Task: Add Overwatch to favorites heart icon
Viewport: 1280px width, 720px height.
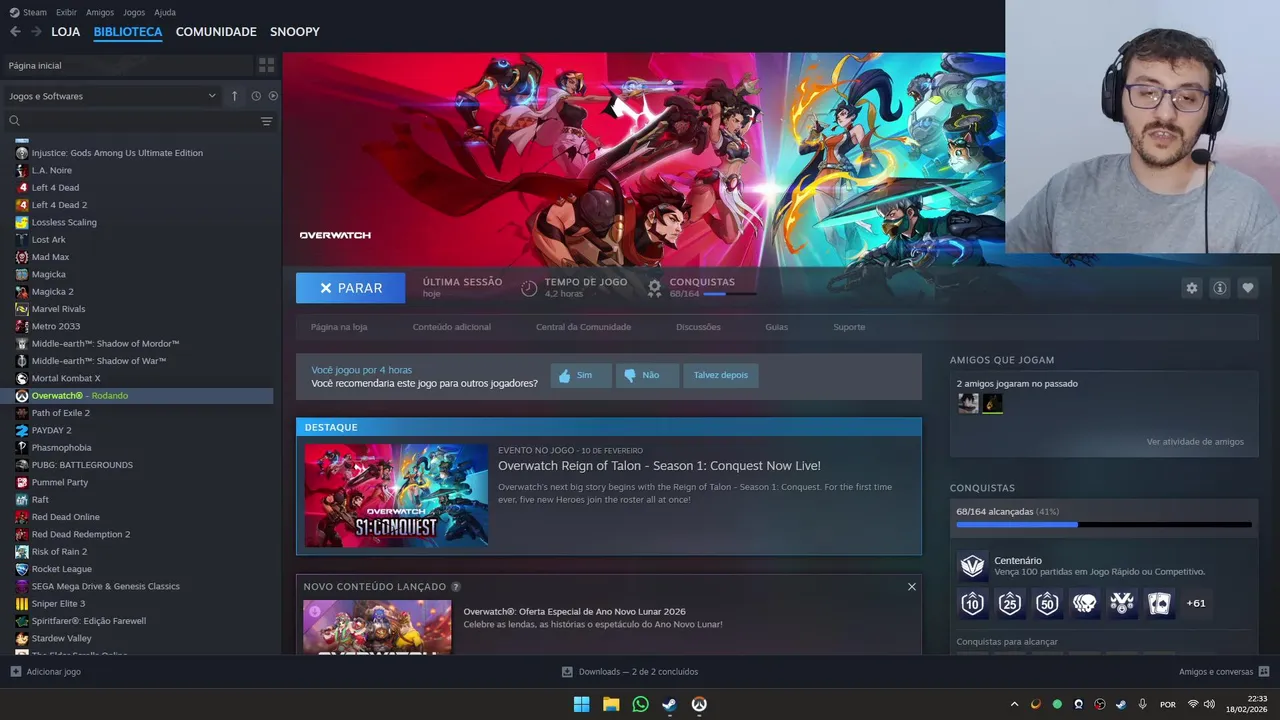Action: pos(1248,288)
